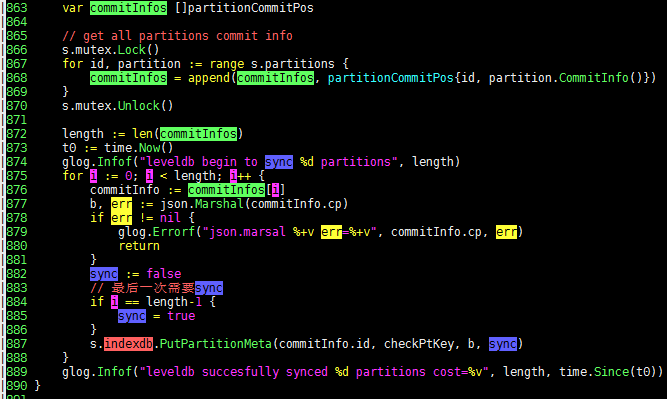Click highlighted 'commitInfos' inside len() on line 872
667x399 pixels.
point(198,134)
